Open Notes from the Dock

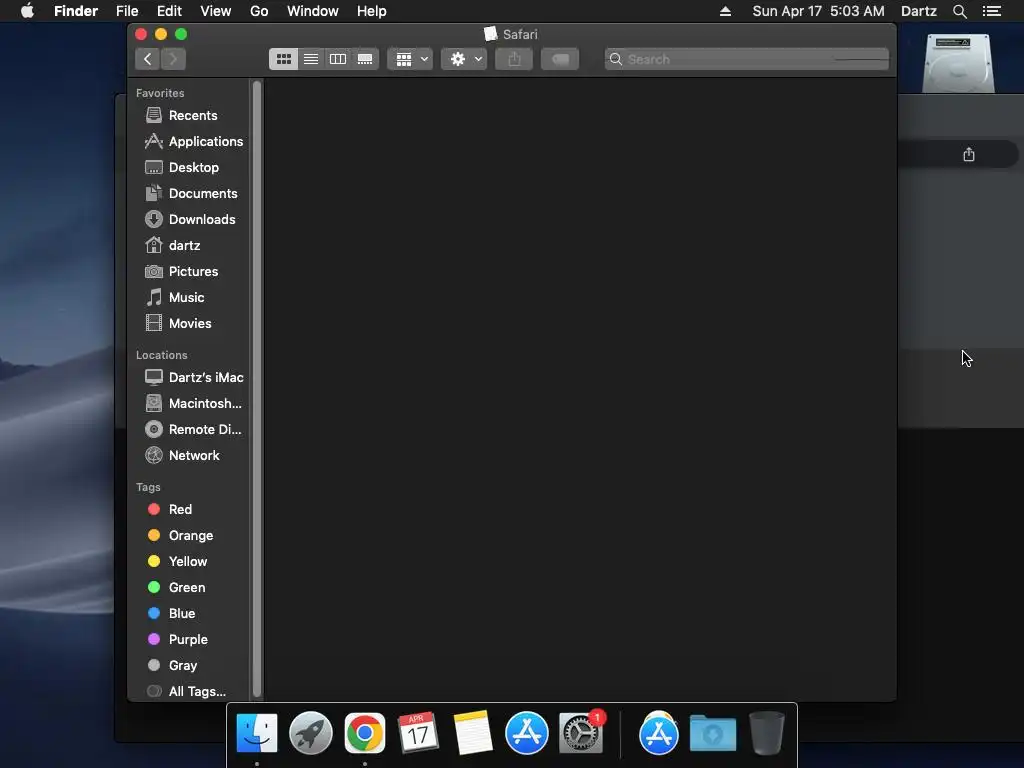tap(473, 733)
